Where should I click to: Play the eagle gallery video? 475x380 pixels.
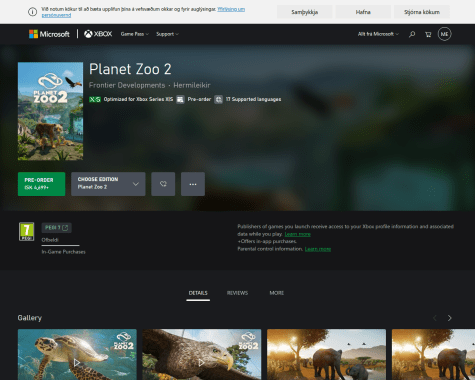pos(202,362)
